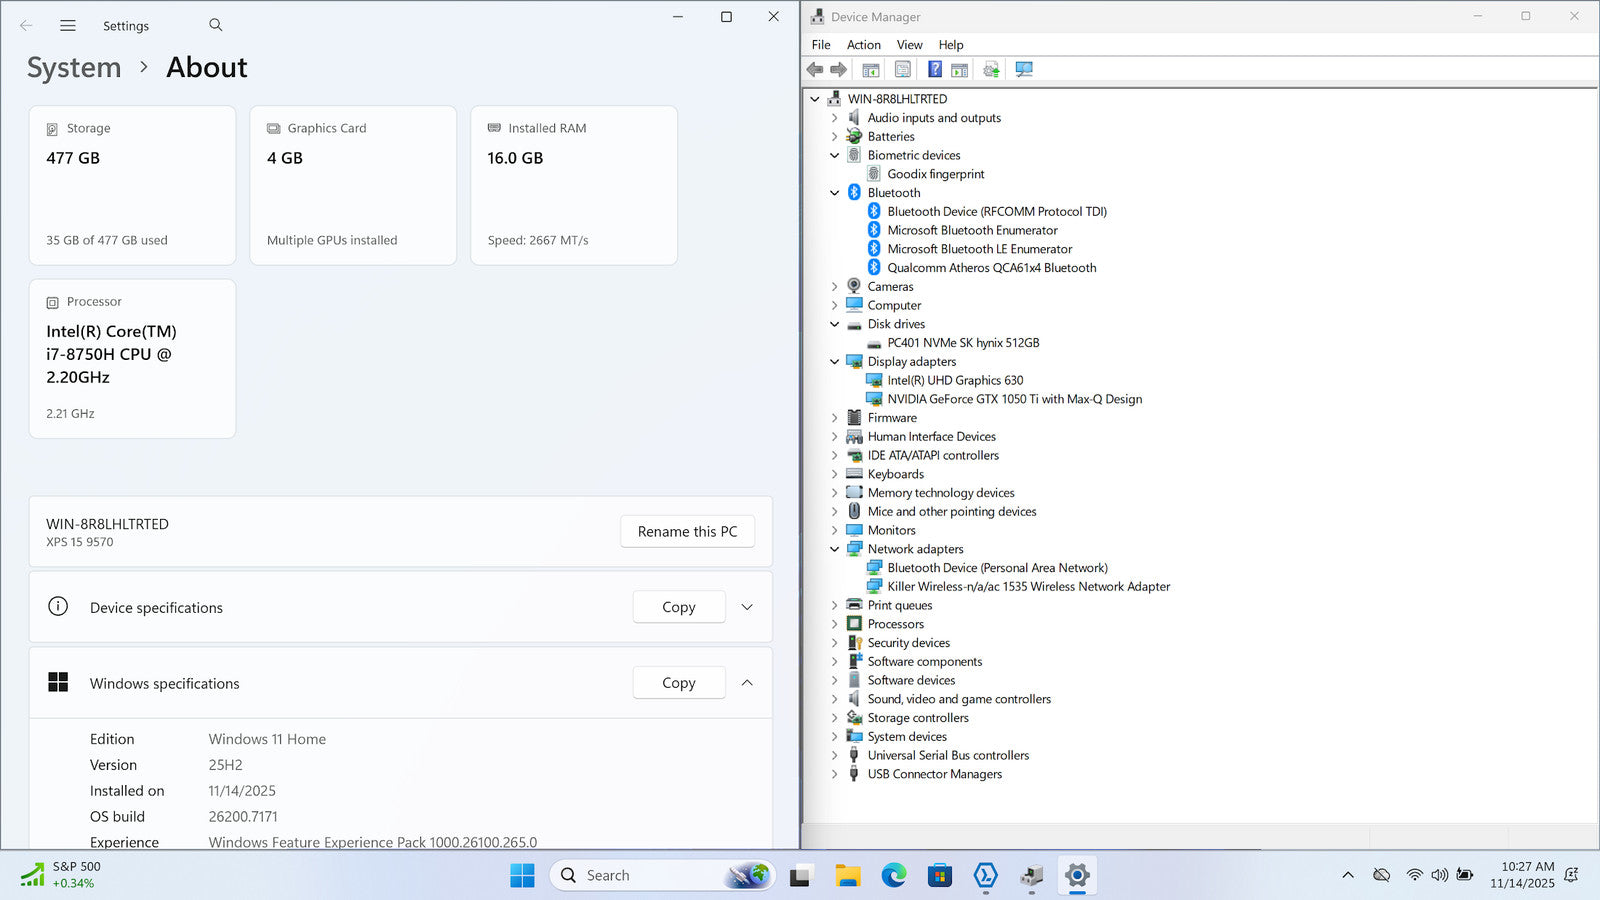Click the Properties toolbar icon in Device Manager

pyautogui.click(x=903, y=69)
